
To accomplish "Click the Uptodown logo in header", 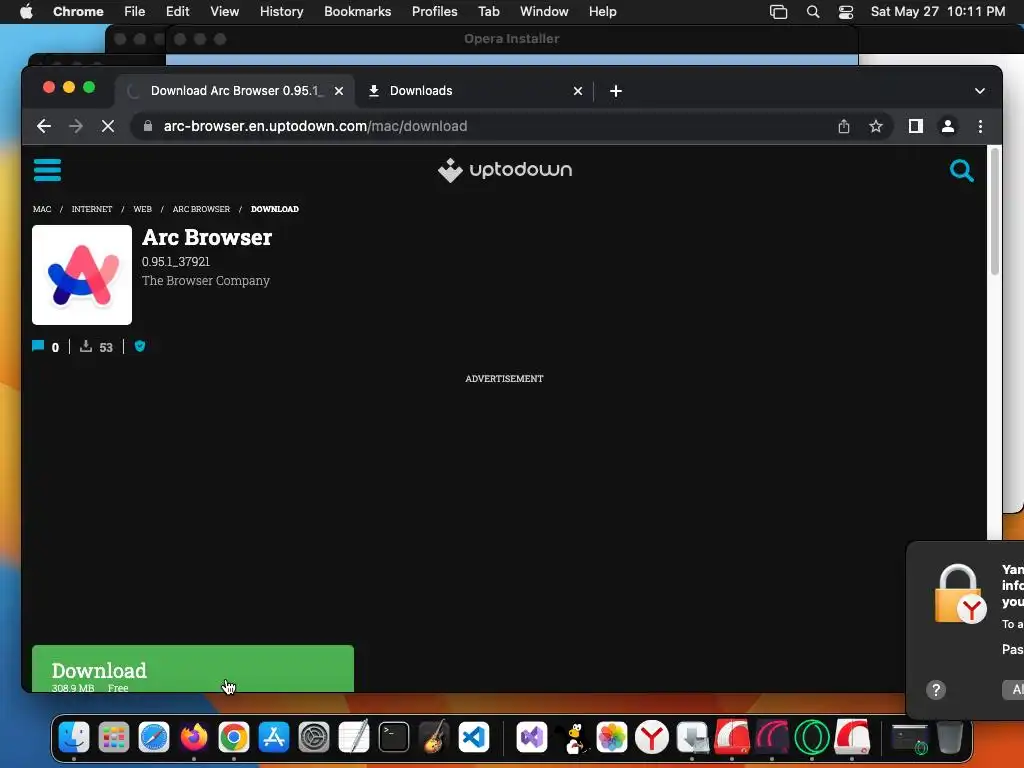I will tap(505, 170).
